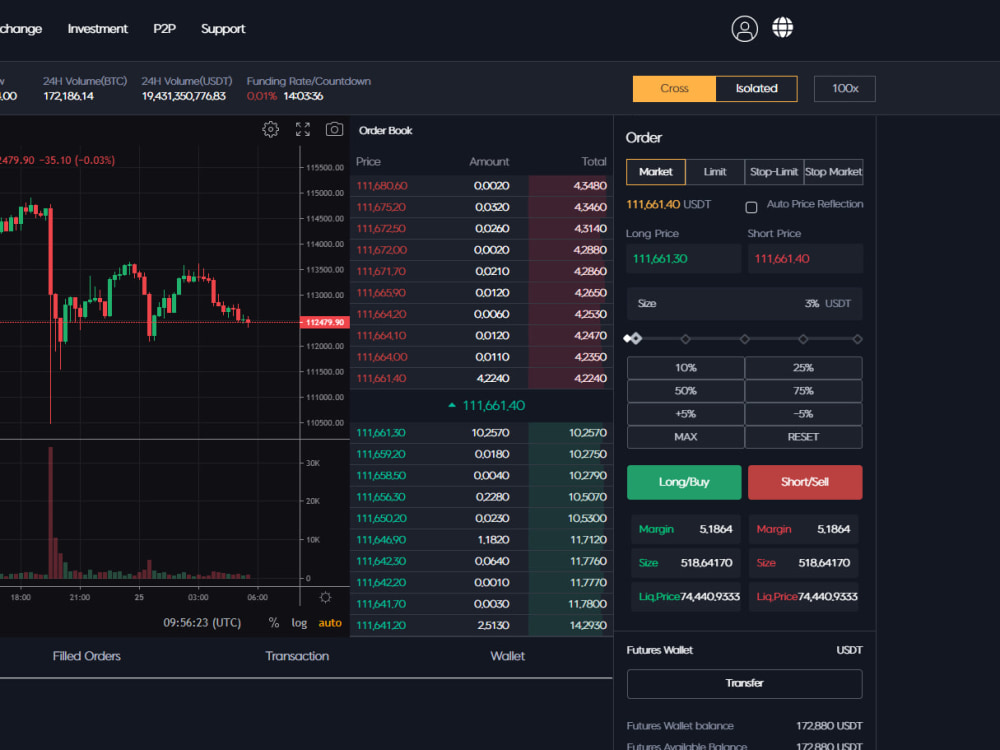Click the size slider midpoint marker
This screenshot has height=750, width=1000.
tap(744, 339)
